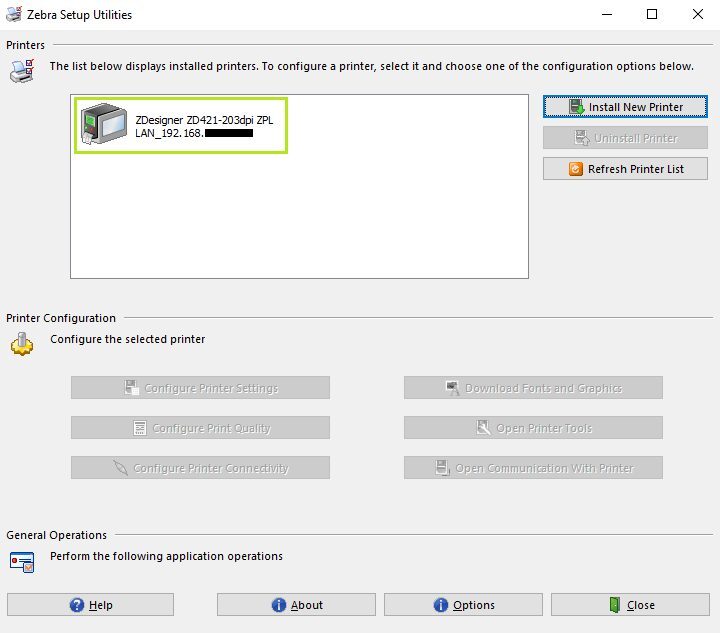Click the gear icon in Printer Configuration
This screenshot has width=720, height=633.
pos(22,344)
